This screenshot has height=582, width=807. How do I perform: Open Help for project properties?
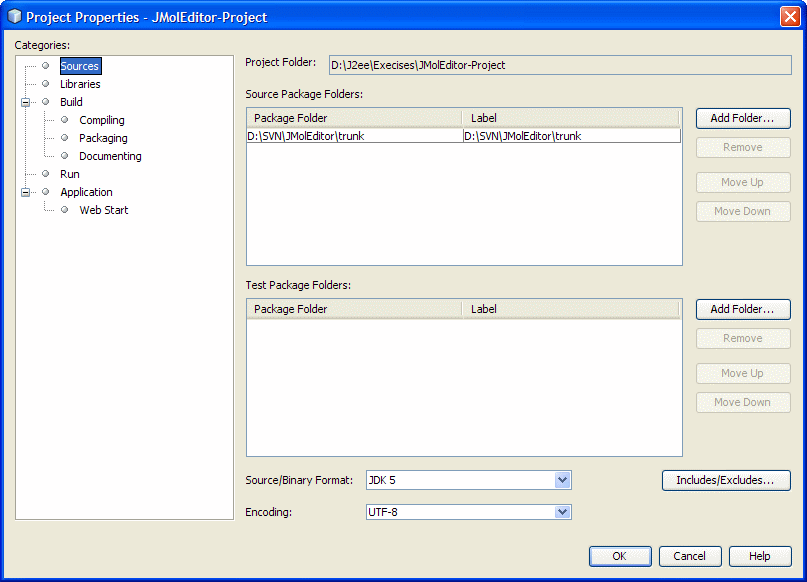760,556
